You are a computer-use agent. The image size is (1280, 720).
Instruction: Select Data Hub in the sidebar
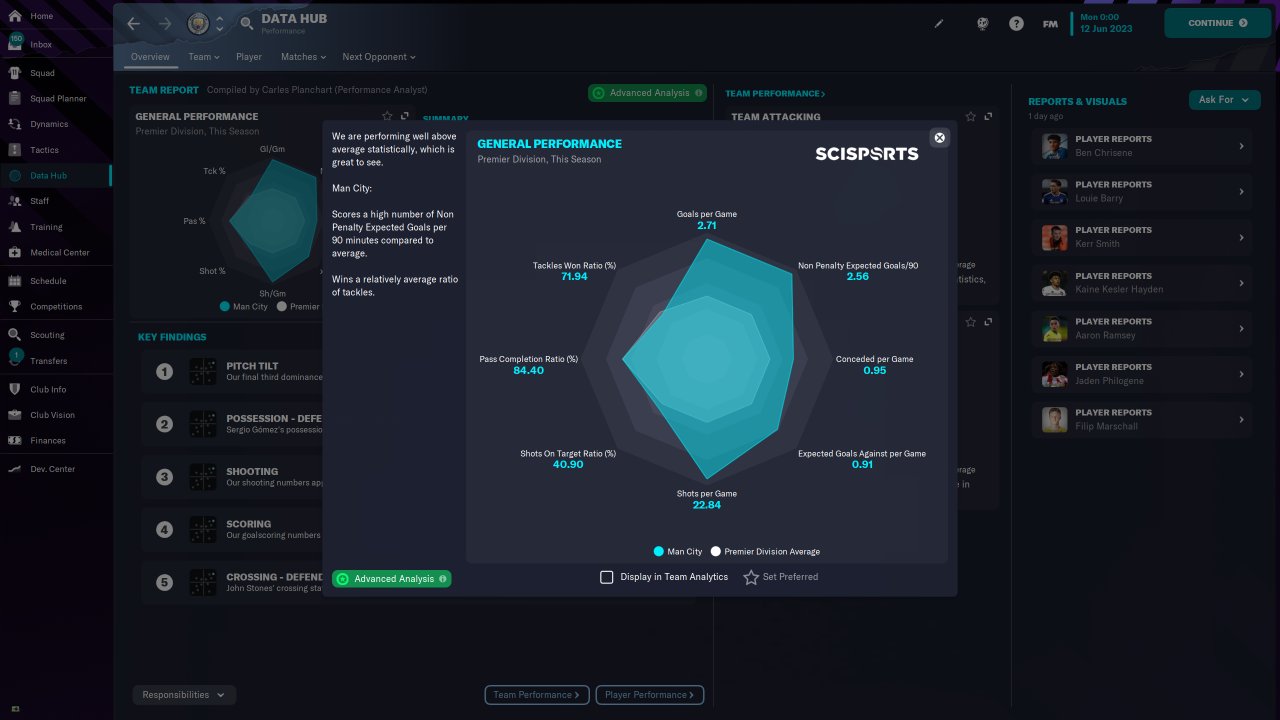tap(56, 176)
